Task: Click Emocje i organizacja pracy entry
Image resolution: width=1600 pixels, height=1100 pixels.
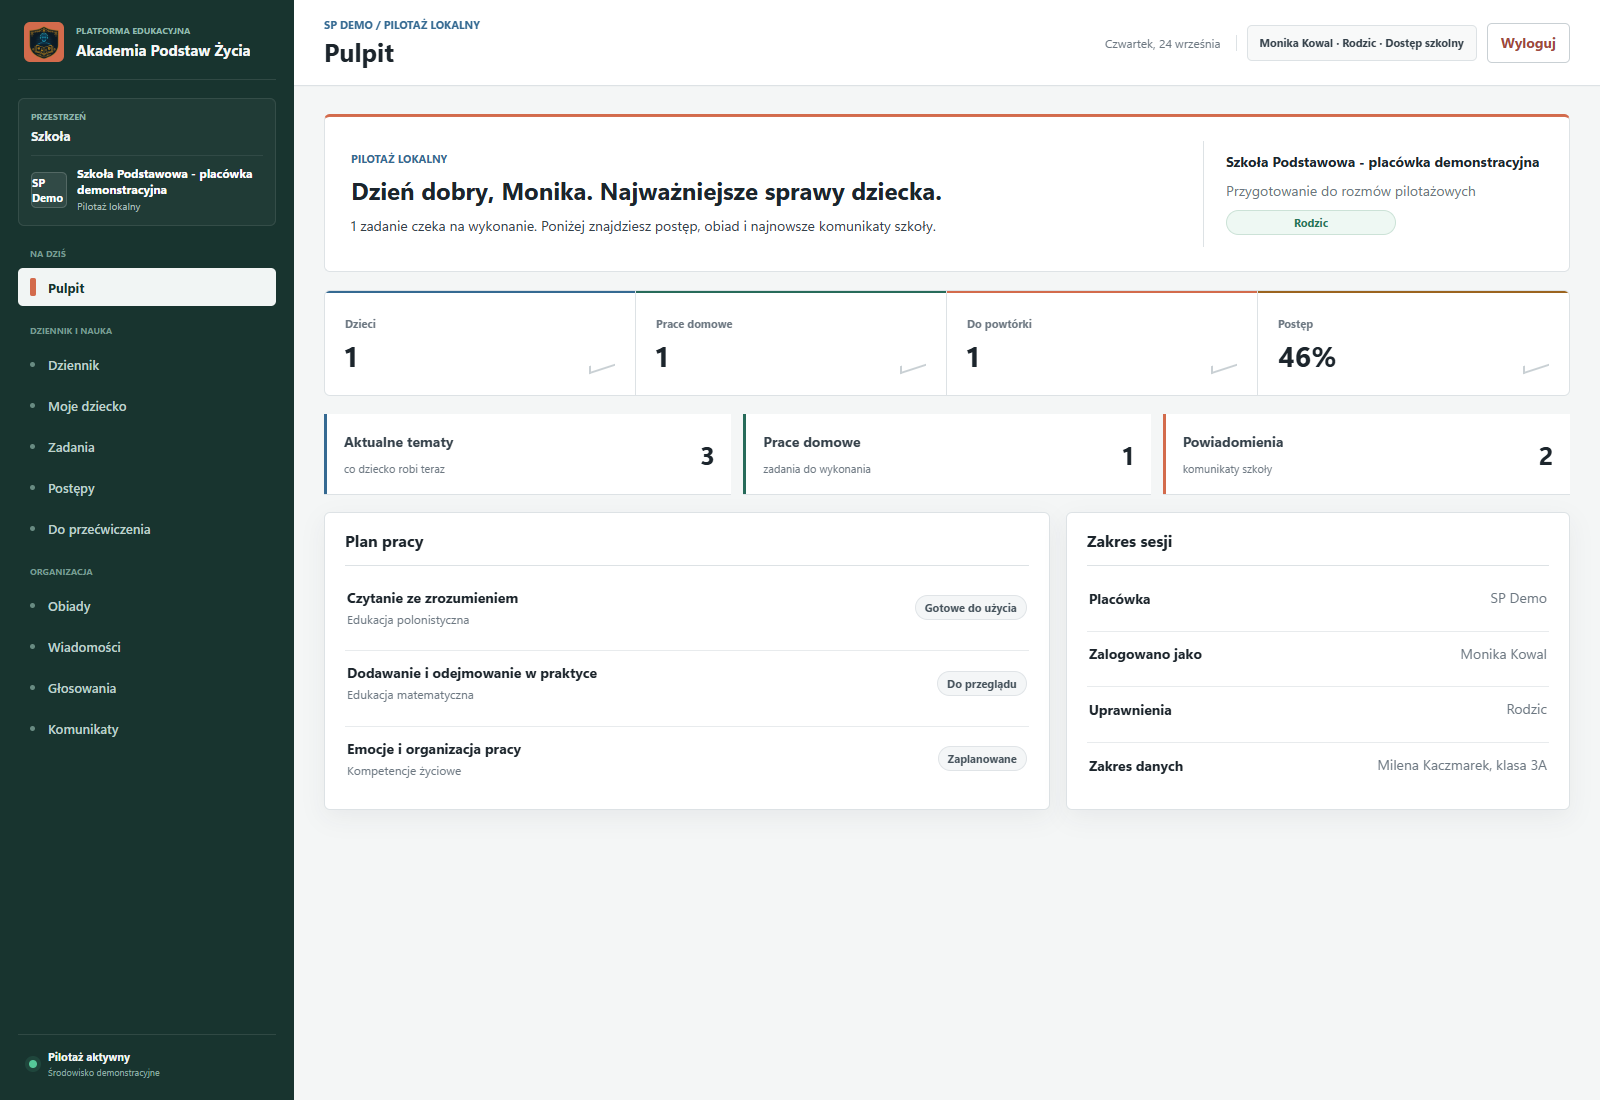Action: tap(687, 760)
